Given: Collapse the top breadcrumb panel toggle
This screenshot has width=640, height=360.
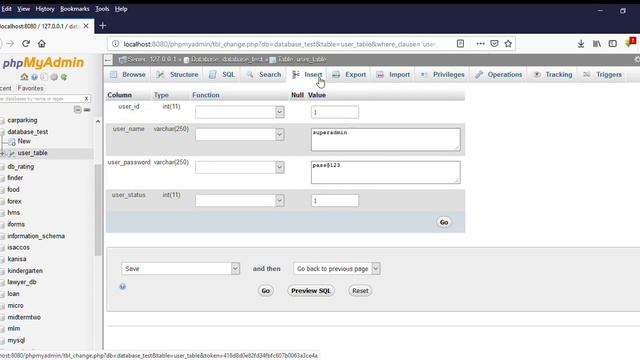Looking at the screenshot, I should (x=108, y=60).
